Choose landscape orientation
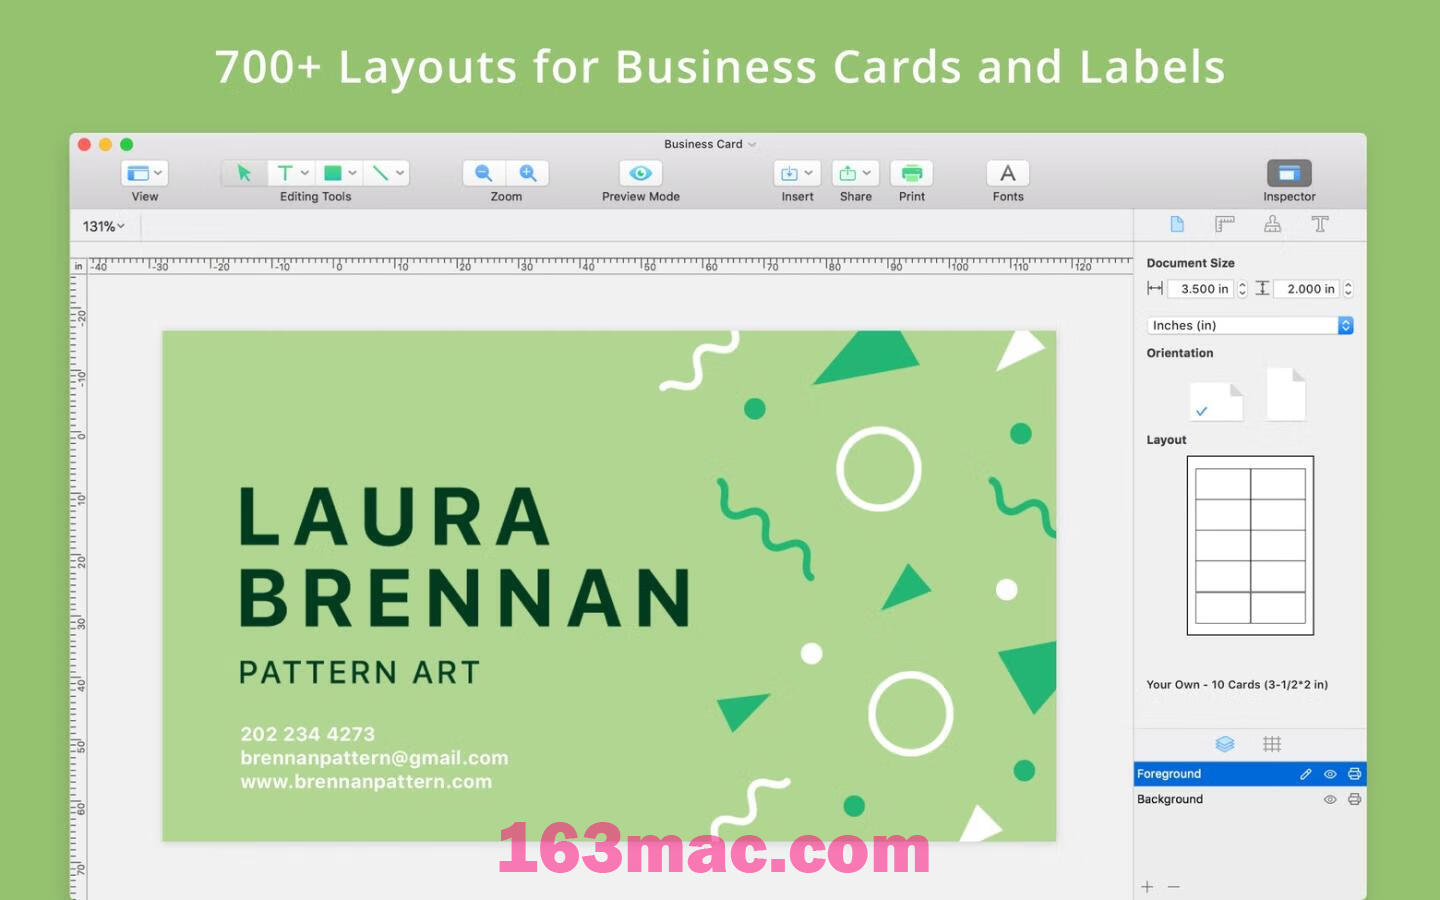Screen dimensions: 1440x900 [1216, 402]
